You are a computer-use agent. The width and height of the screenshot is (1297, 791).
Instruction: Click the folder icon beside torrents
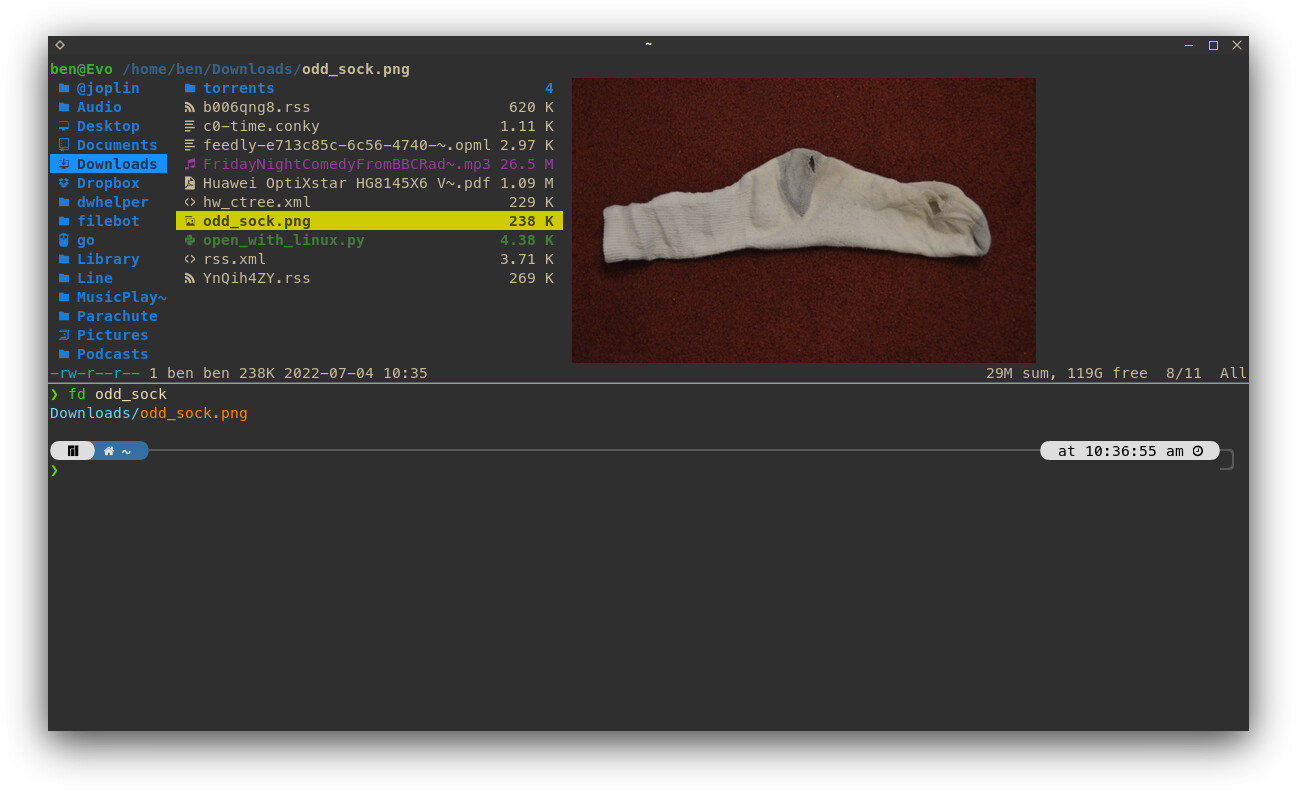[189, 87]
